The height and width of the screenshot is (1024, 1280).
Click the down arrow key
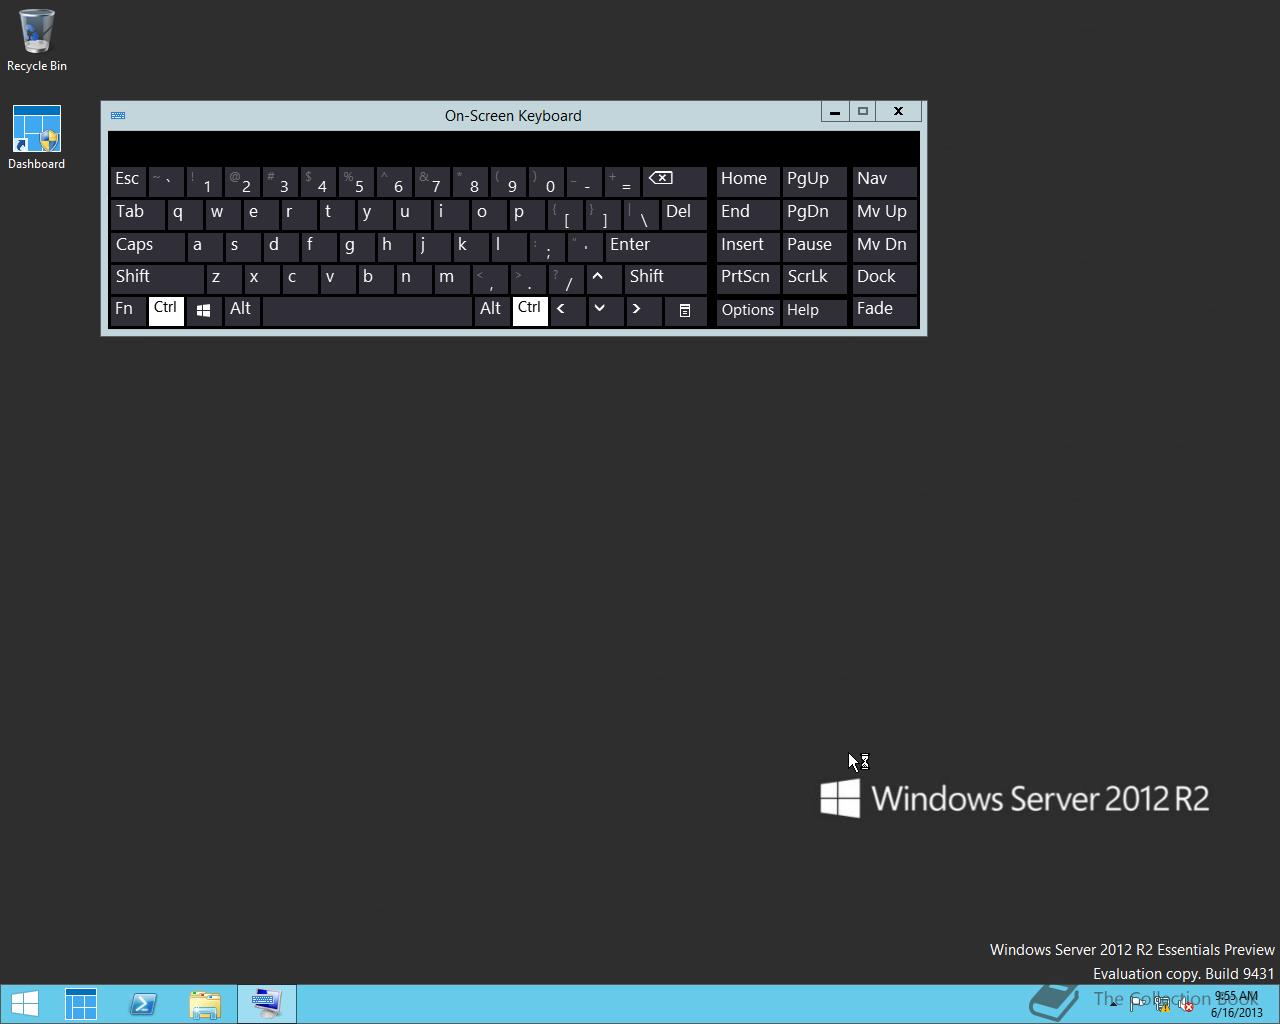click(x=604, y=311)
